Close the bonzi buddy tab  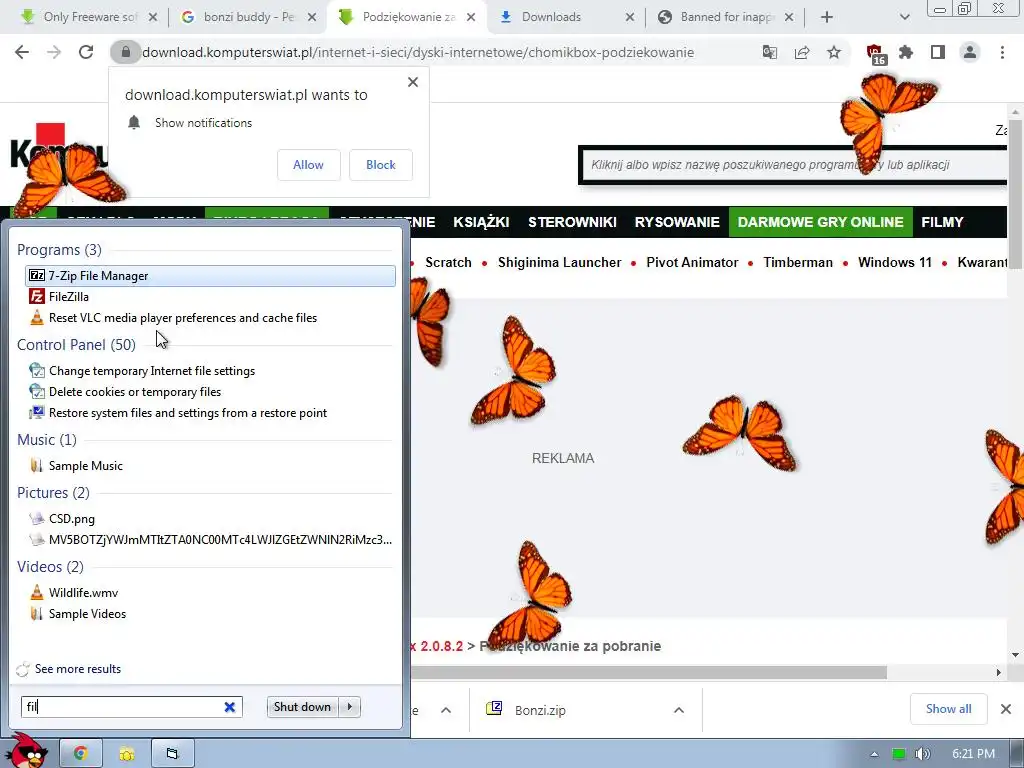[x=312, y=17]
